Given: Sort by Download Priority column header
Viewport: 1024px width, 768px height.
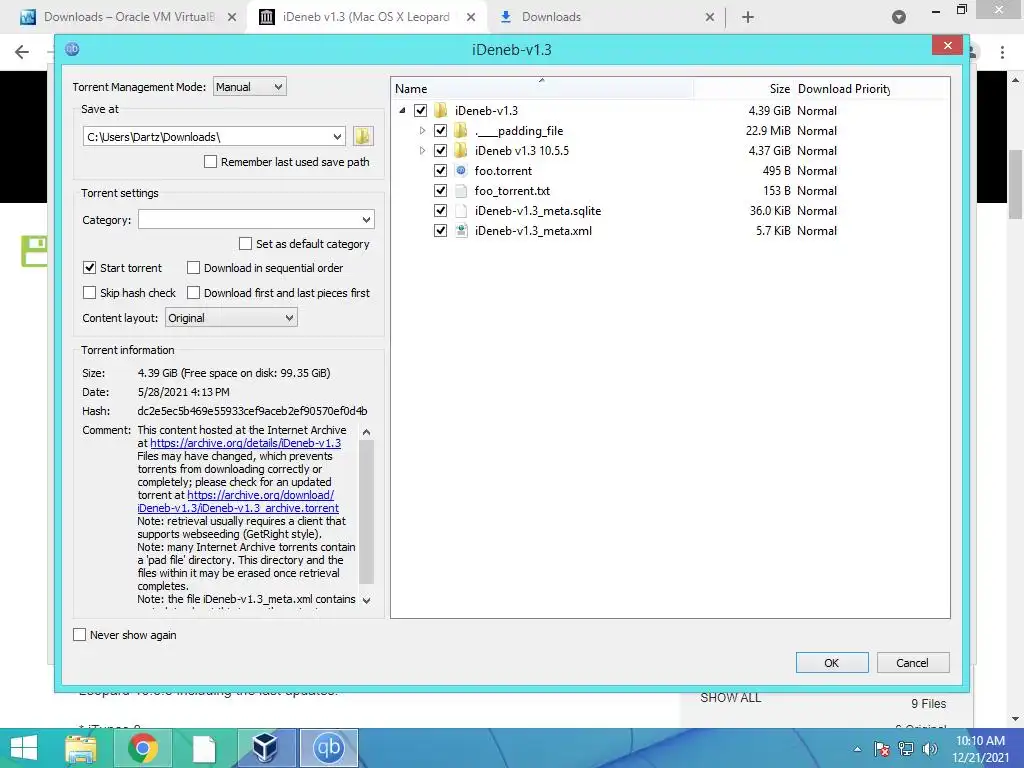Looking at the screenshot, I should pos(844,89).
